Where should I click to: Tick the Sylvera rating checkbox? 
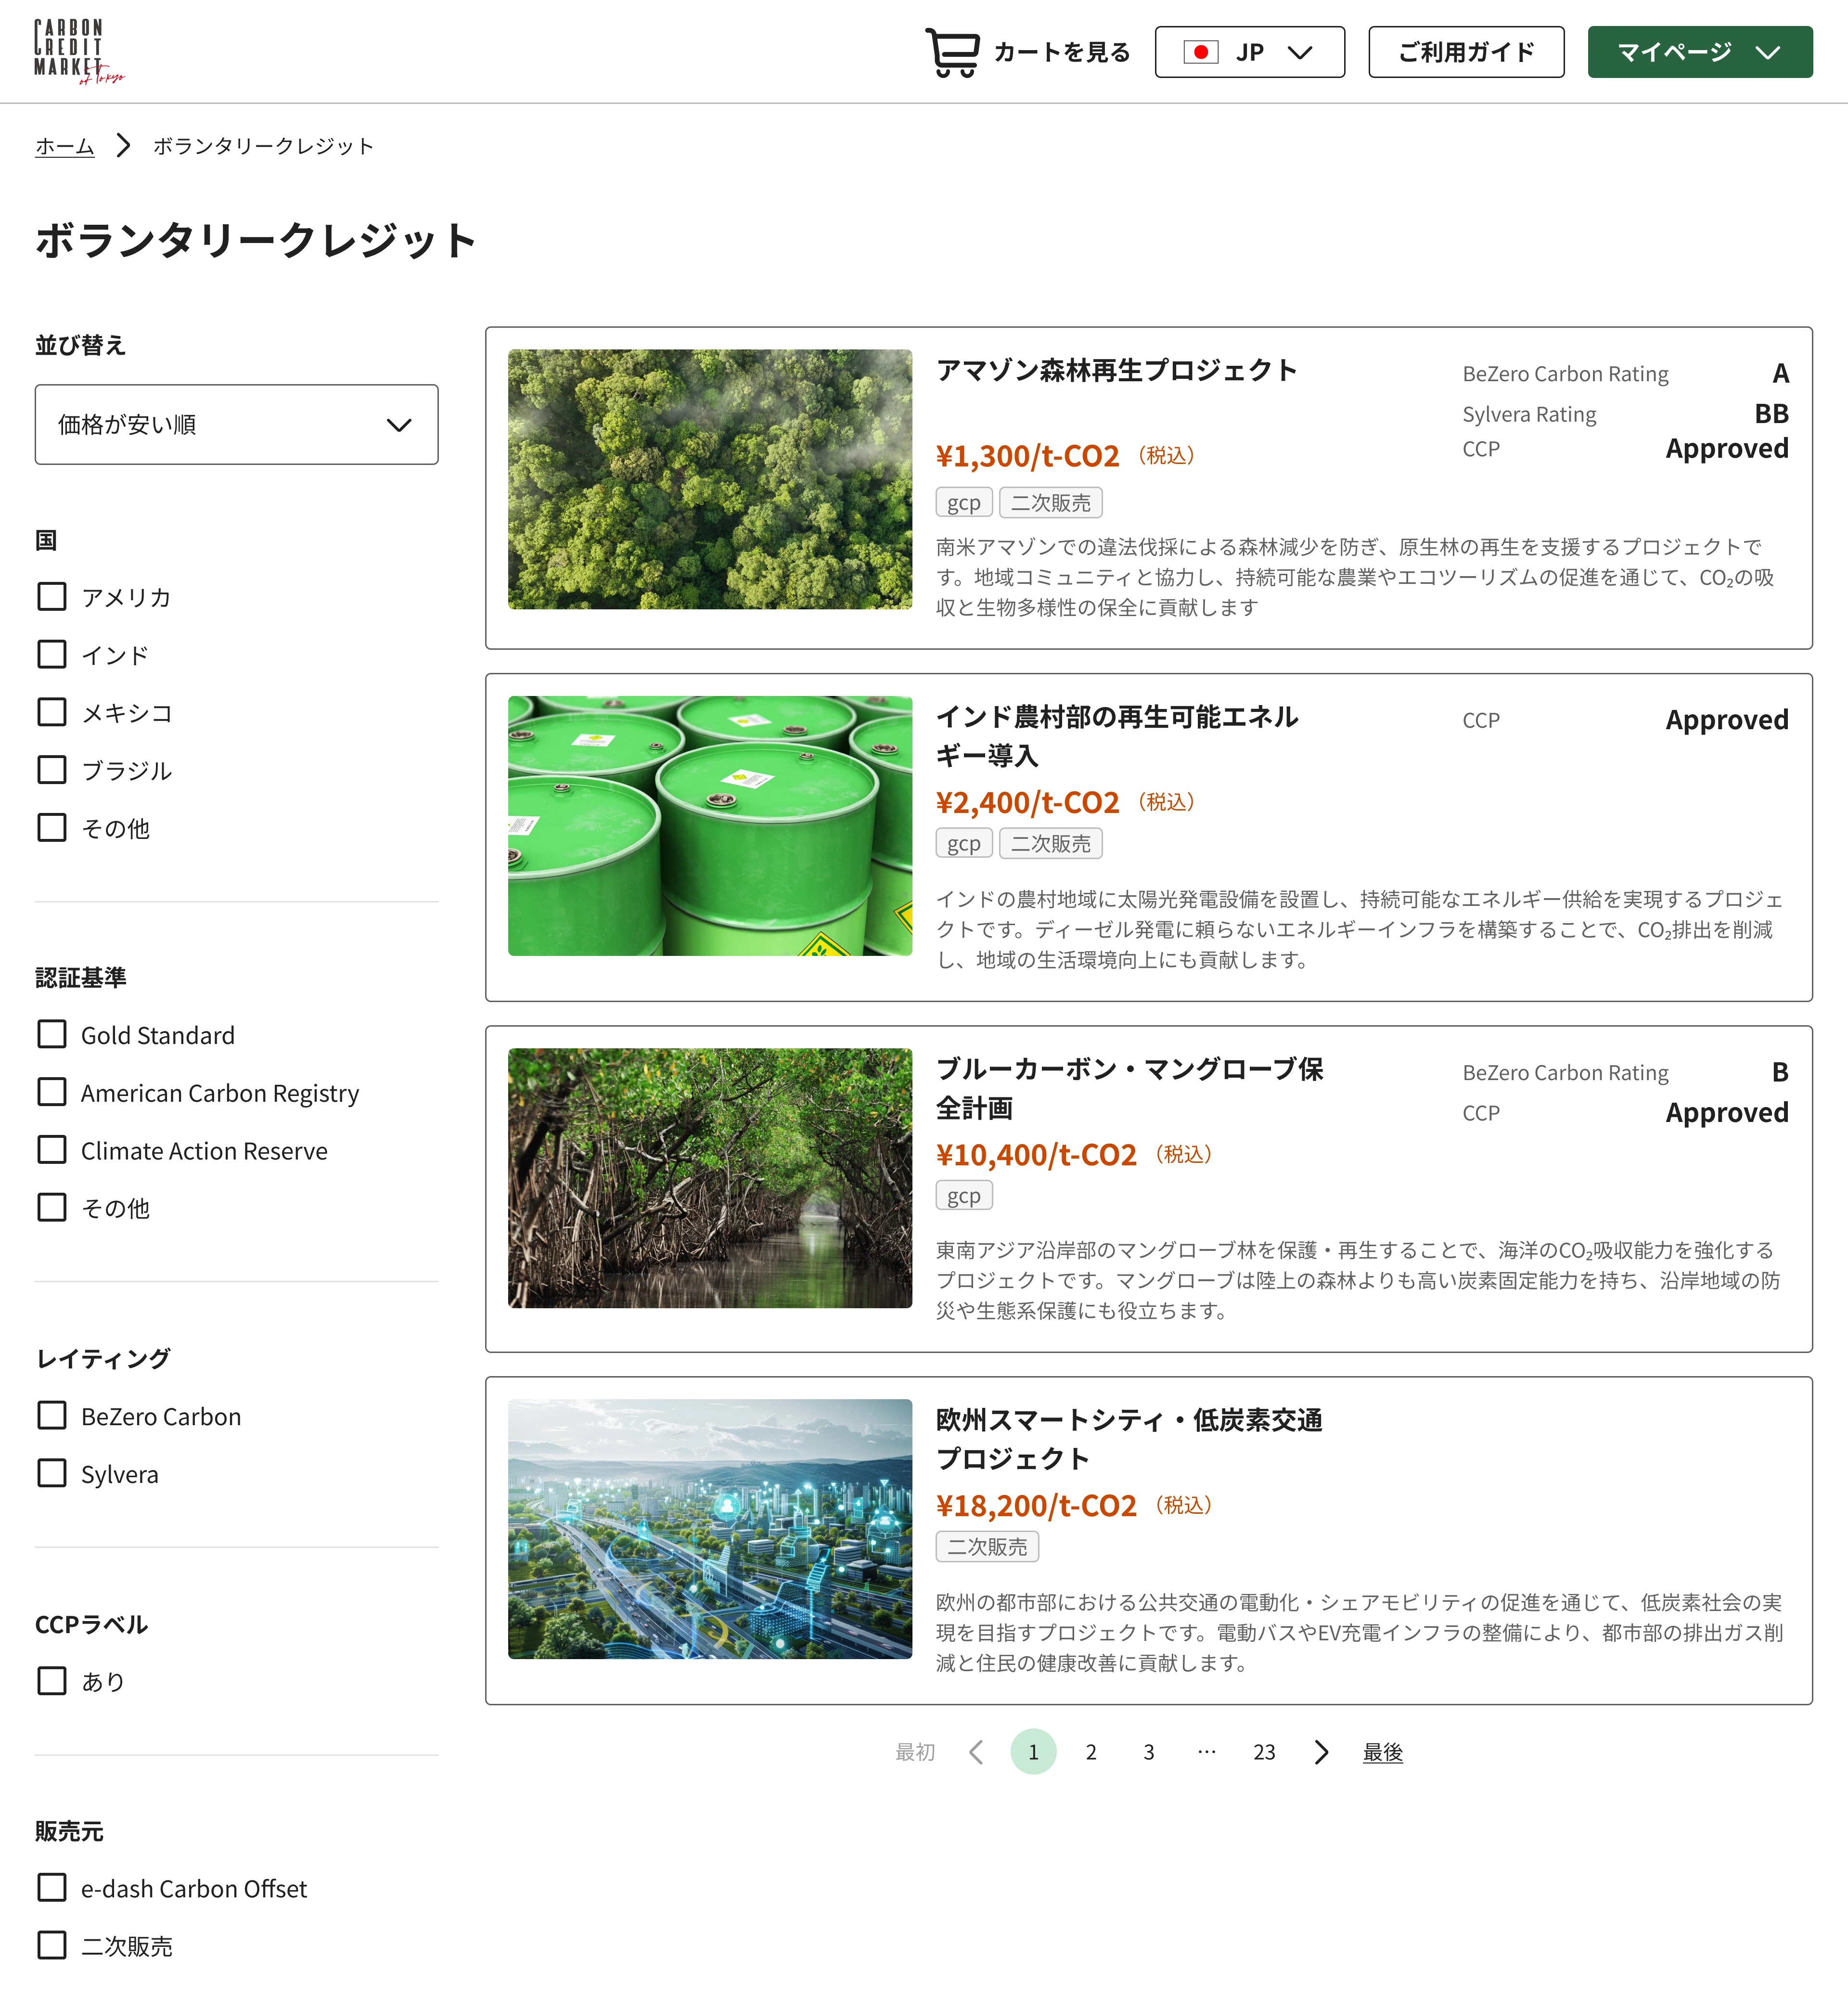pos(52,1474)
